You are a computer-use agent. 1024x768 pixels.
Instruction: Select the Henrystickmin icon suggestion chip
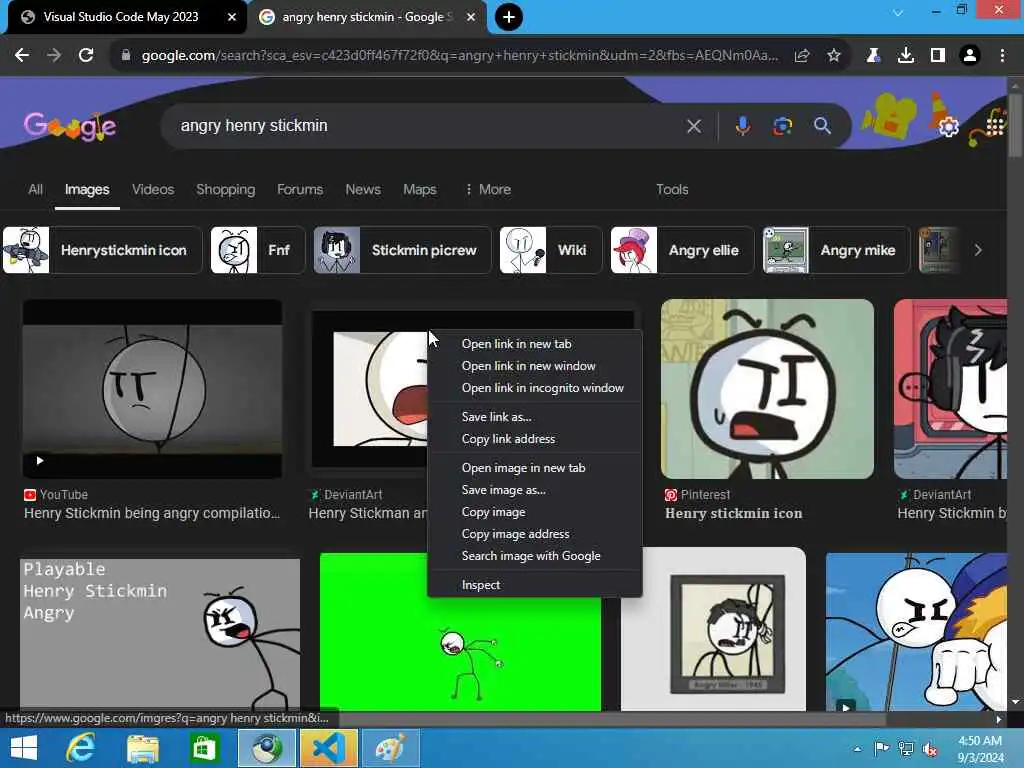click(102, 250)
